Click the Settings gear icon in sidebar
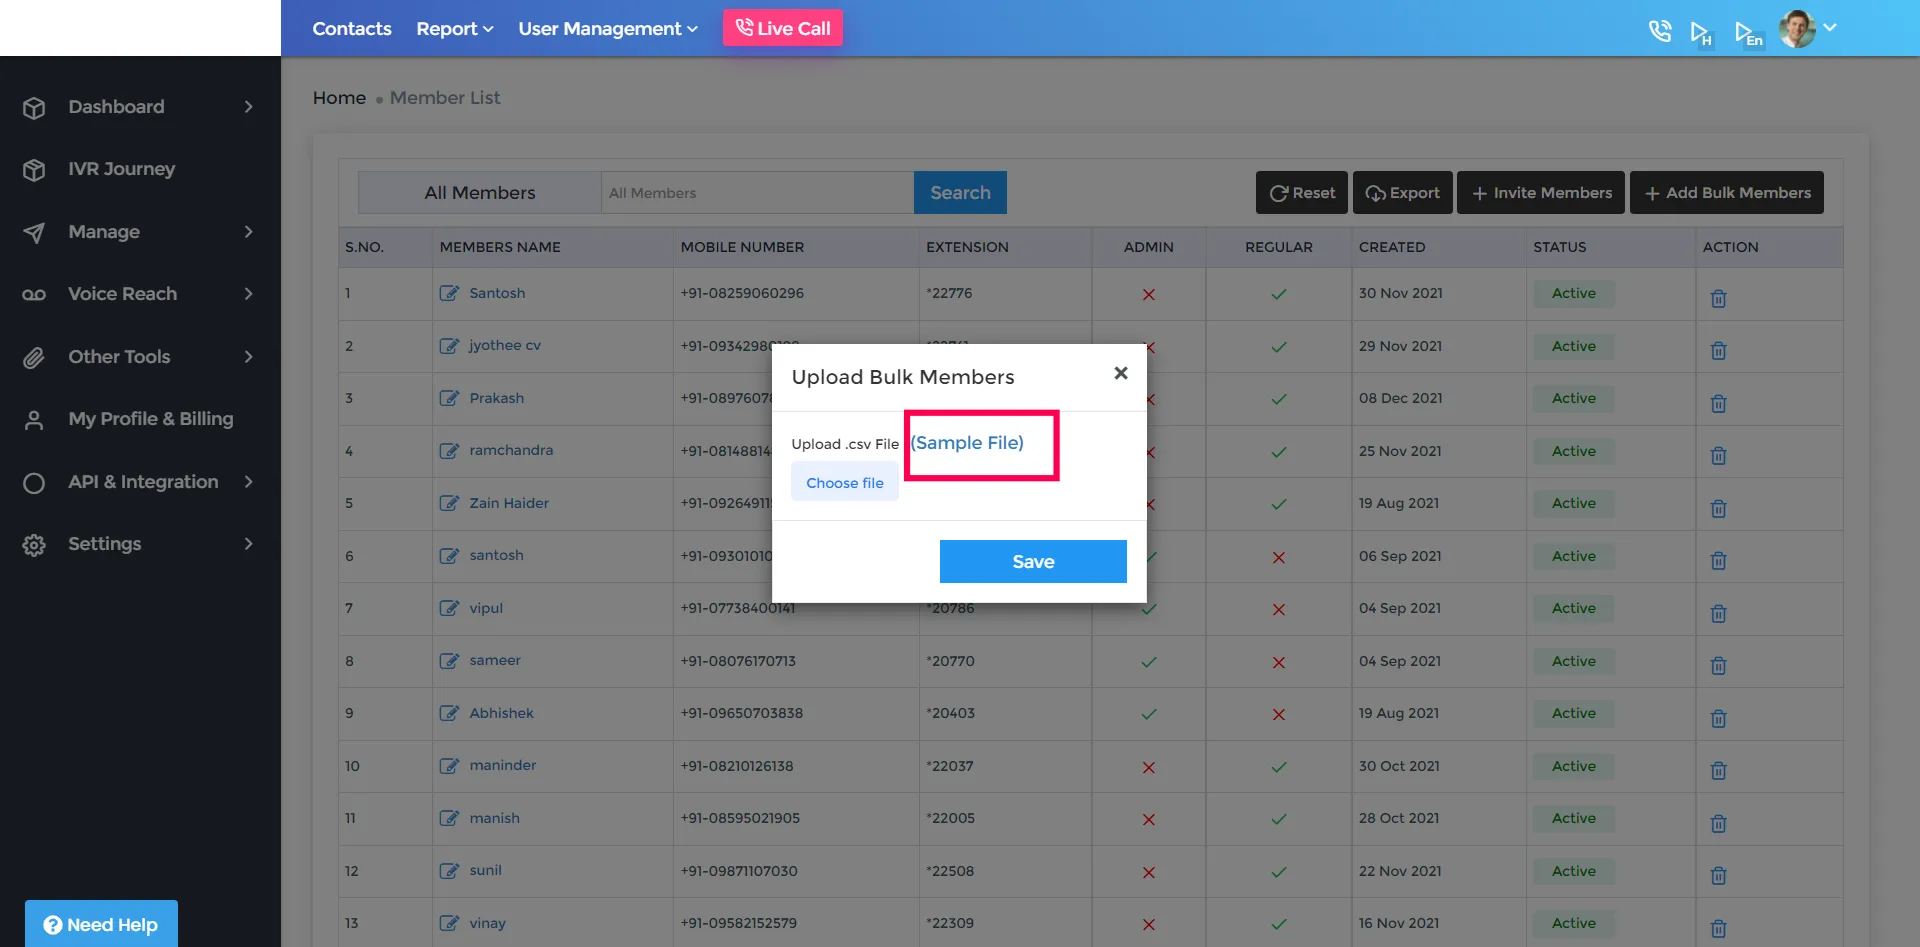 point(34,545)
